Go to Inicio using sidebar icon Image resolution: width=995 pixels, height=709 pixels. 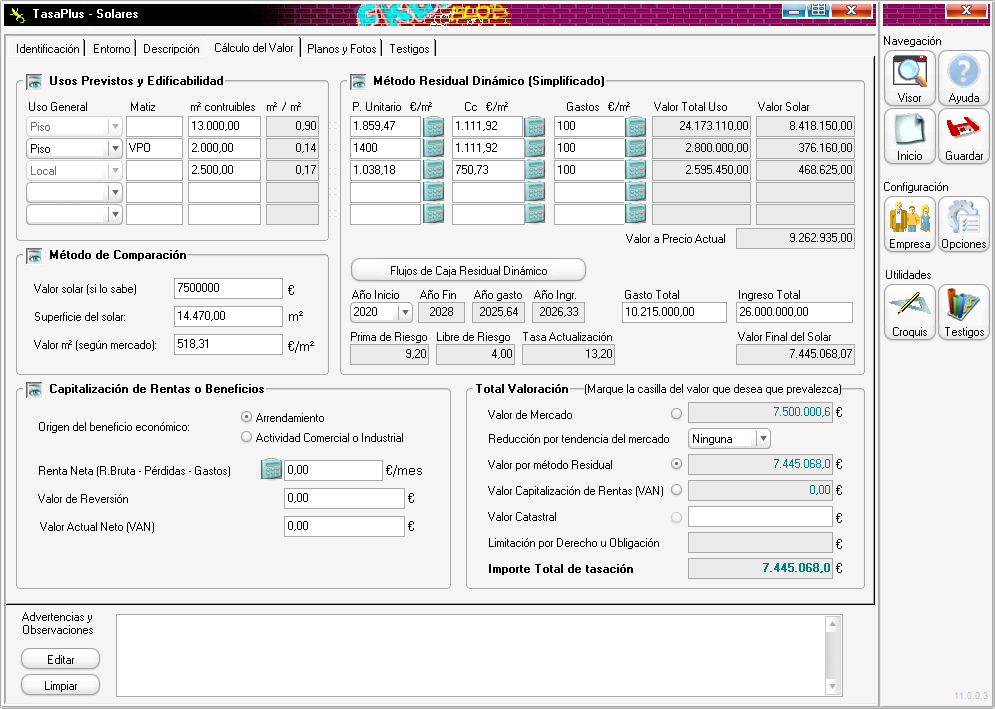pyautogui.click(x=909, y=136)
